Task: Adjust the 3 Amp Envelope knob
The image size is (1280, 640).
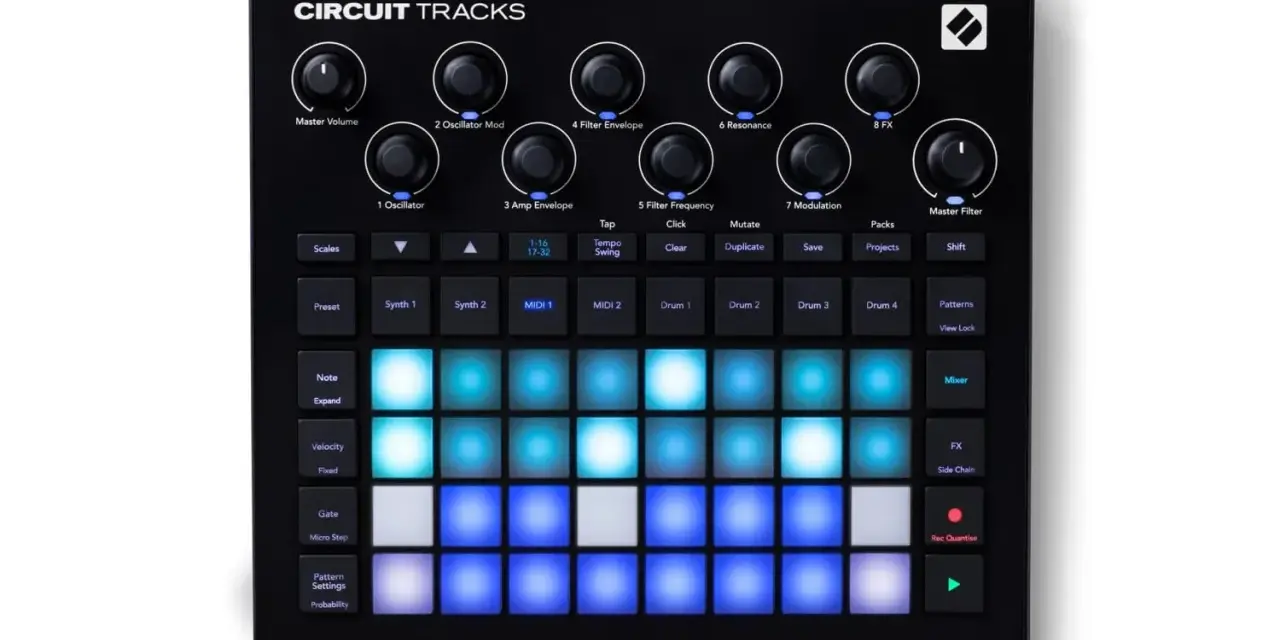Action: pos(539,157)
